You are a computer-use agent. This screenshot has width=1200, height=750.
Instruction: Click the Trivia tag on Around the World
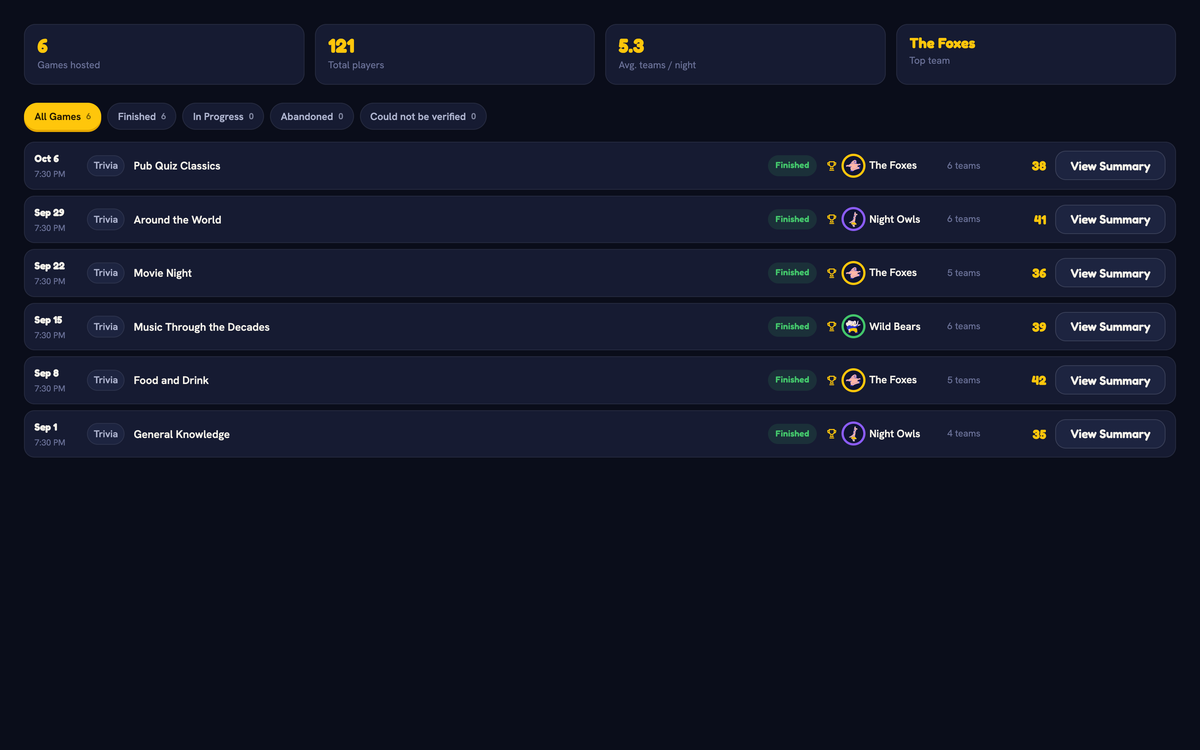(x=106, y=219)
